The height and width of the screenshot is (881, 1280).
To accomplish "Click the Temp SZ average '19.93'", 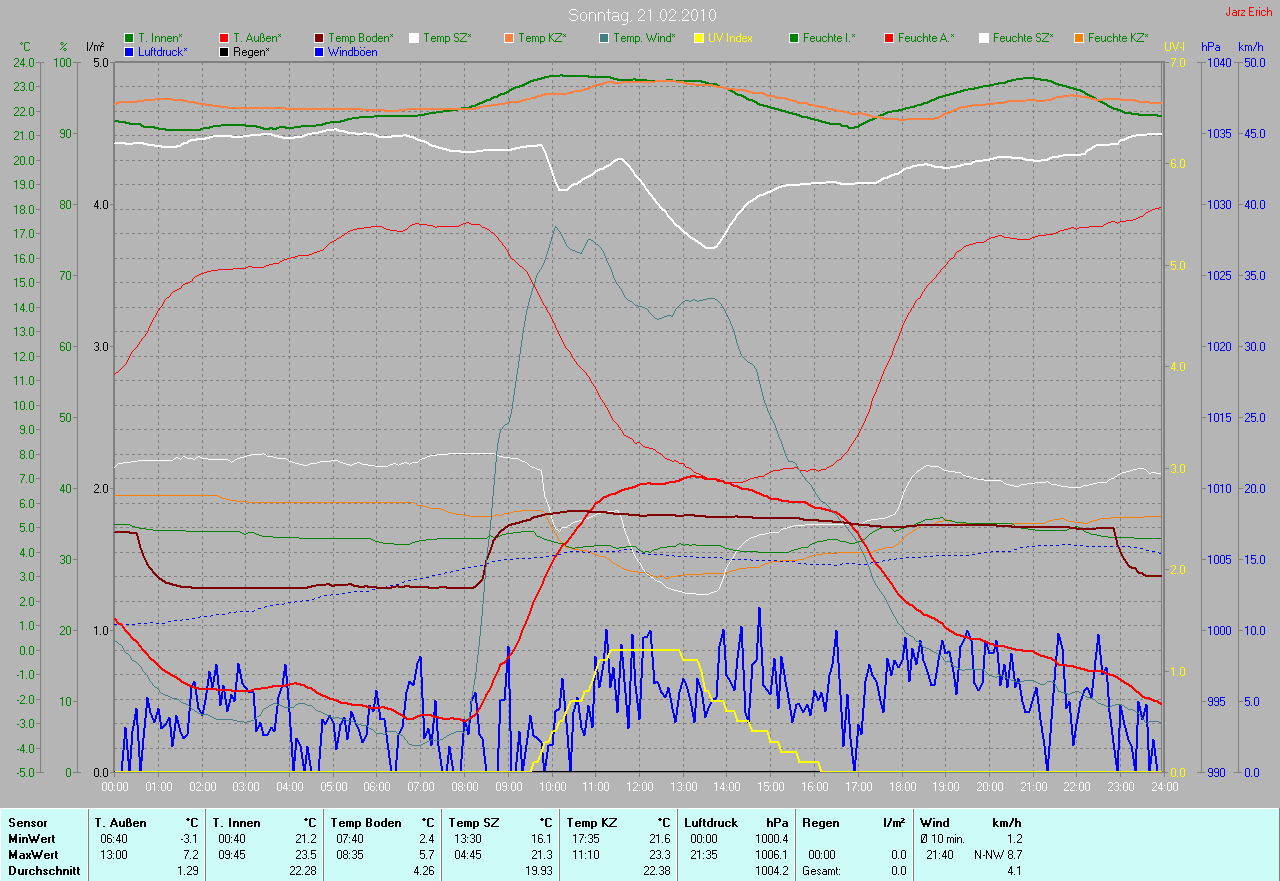I will point(537,871).
